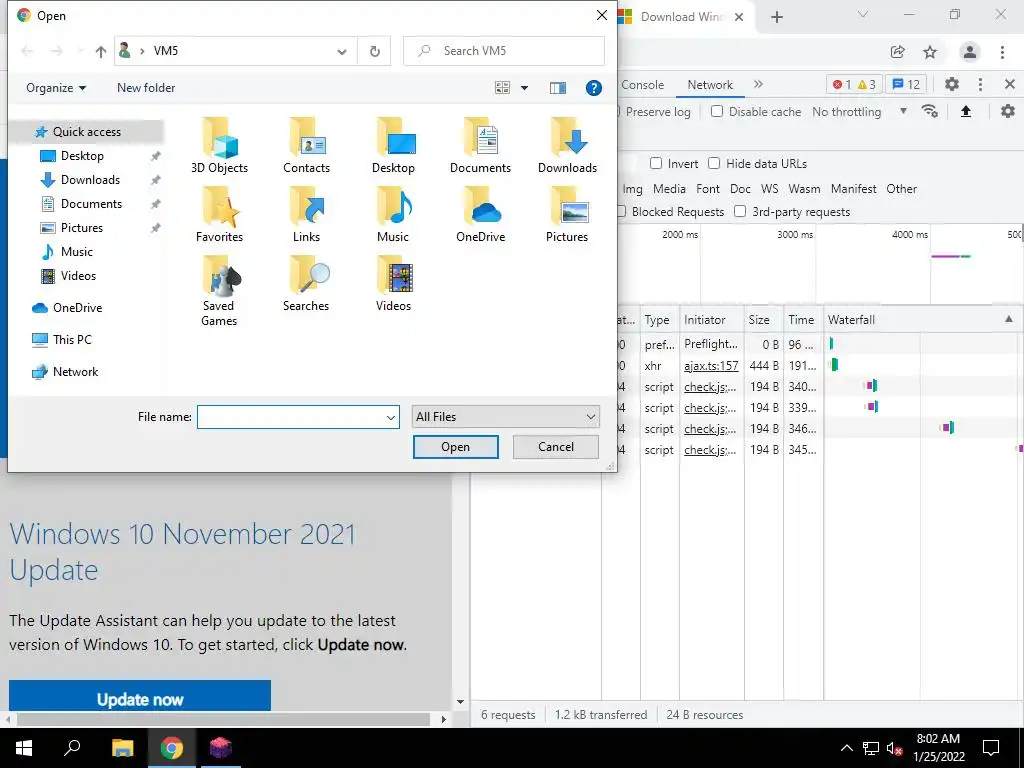Click the File name input field
This screenshot has width=1024, height=768.
(x=291, y=417)
